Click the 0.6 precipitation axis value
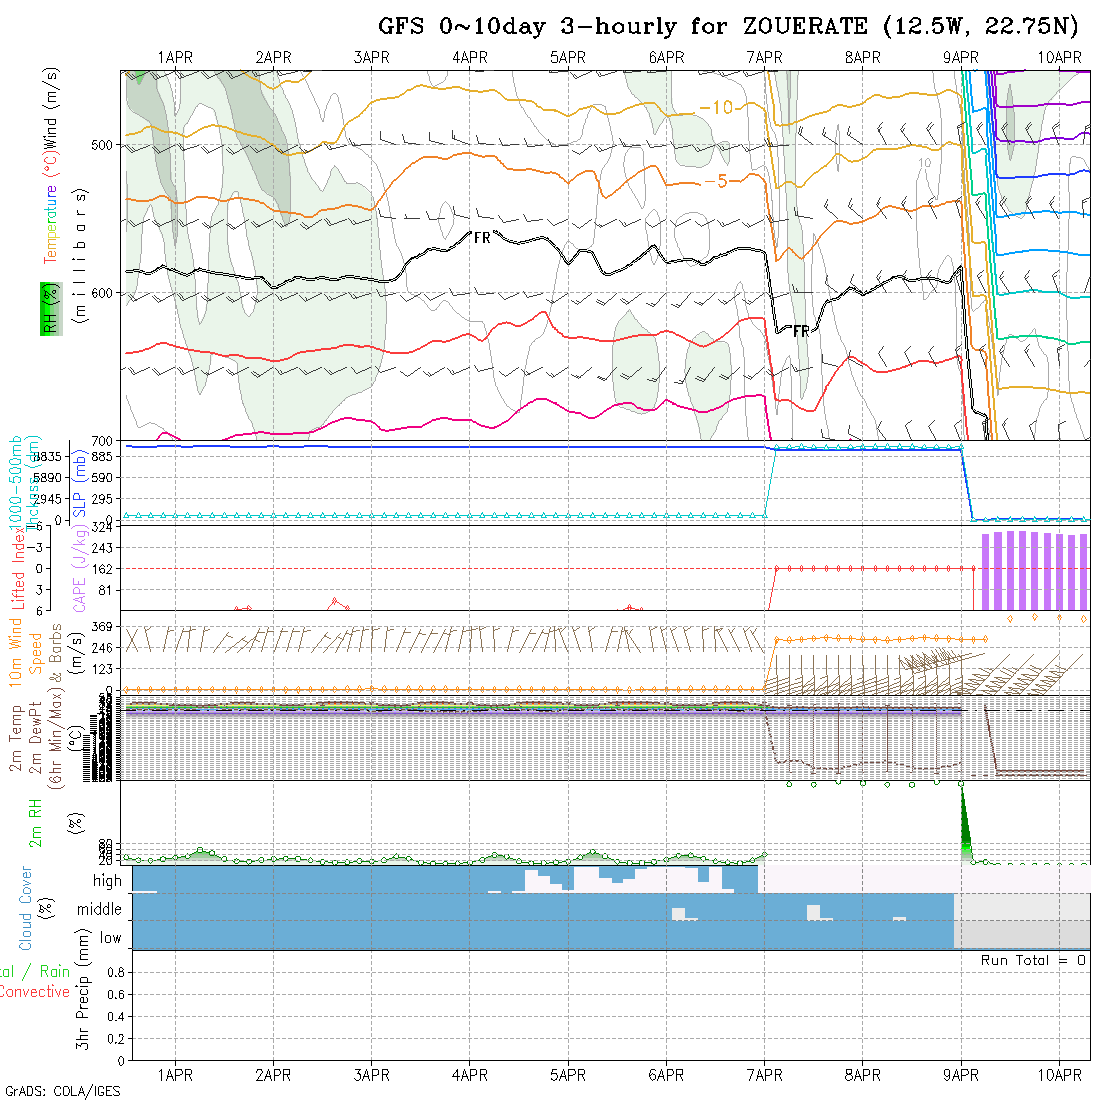This screenshot has width=1100, height=1100. (x=116, y=994)
